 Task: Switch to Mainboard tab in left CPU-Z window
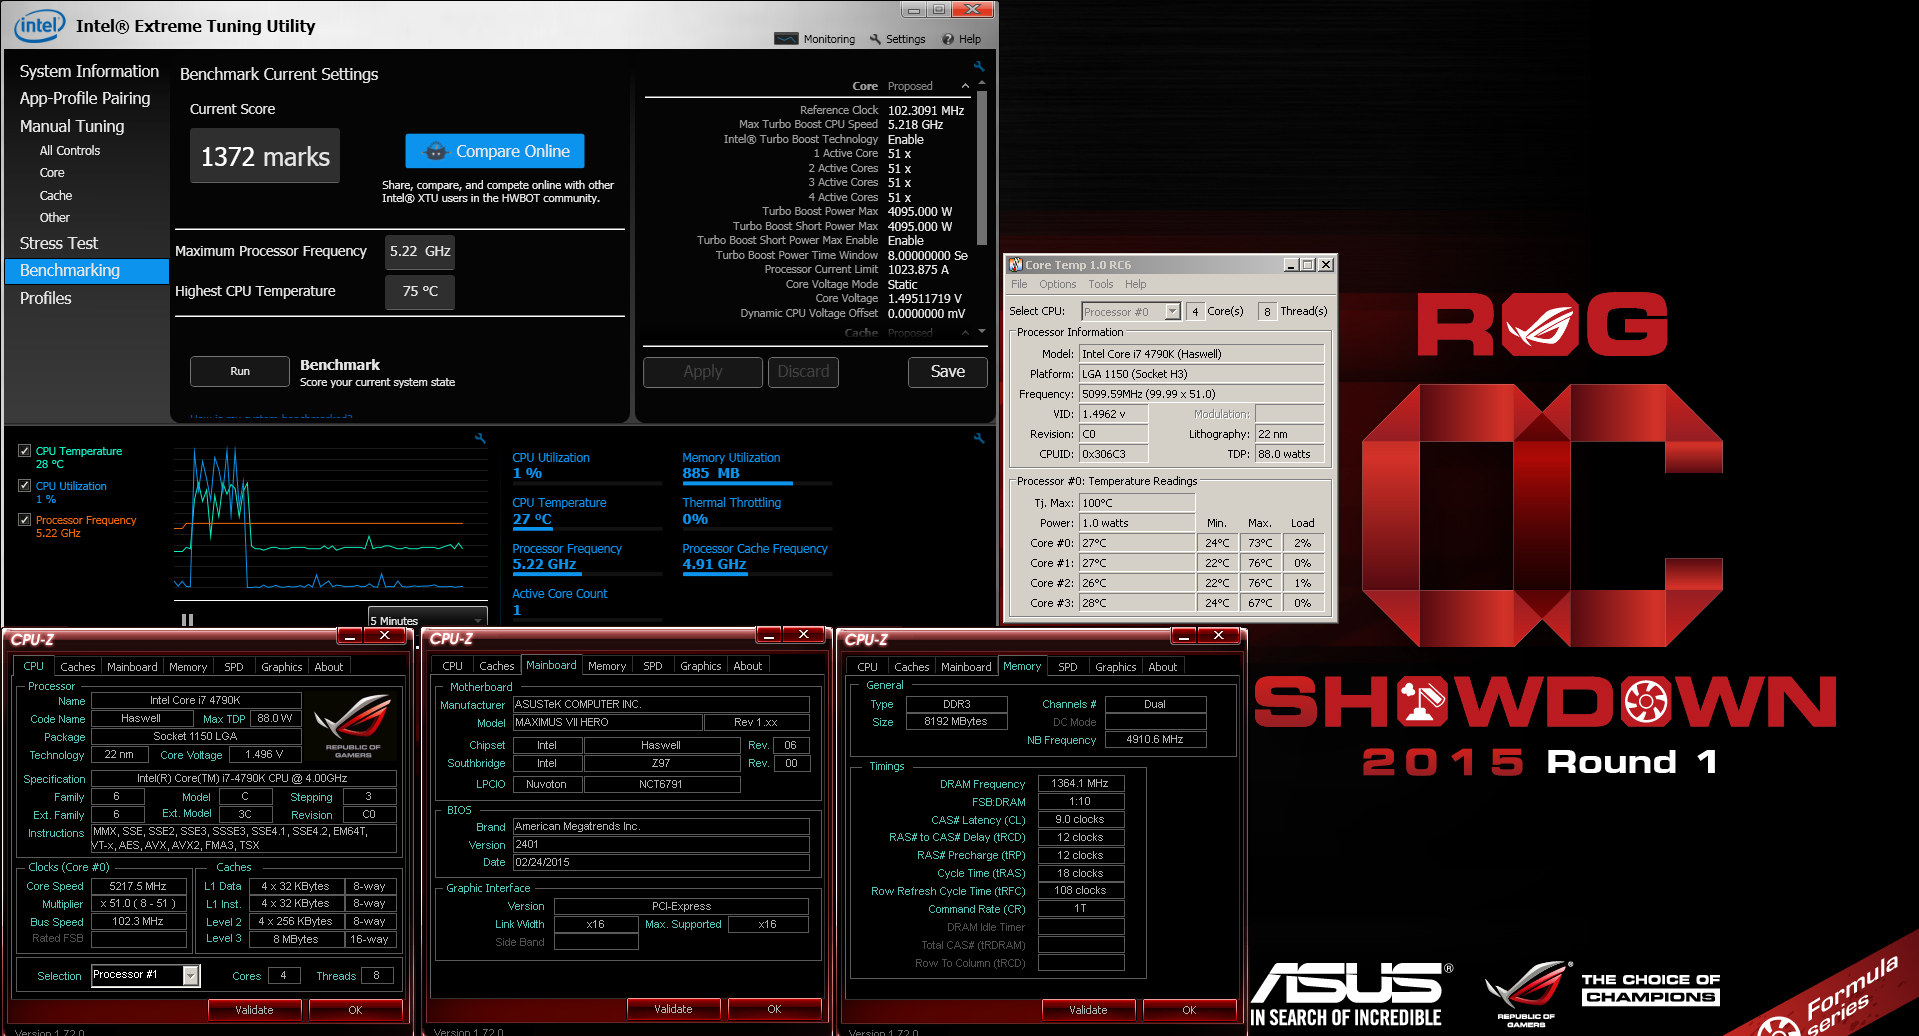[132, 667]
